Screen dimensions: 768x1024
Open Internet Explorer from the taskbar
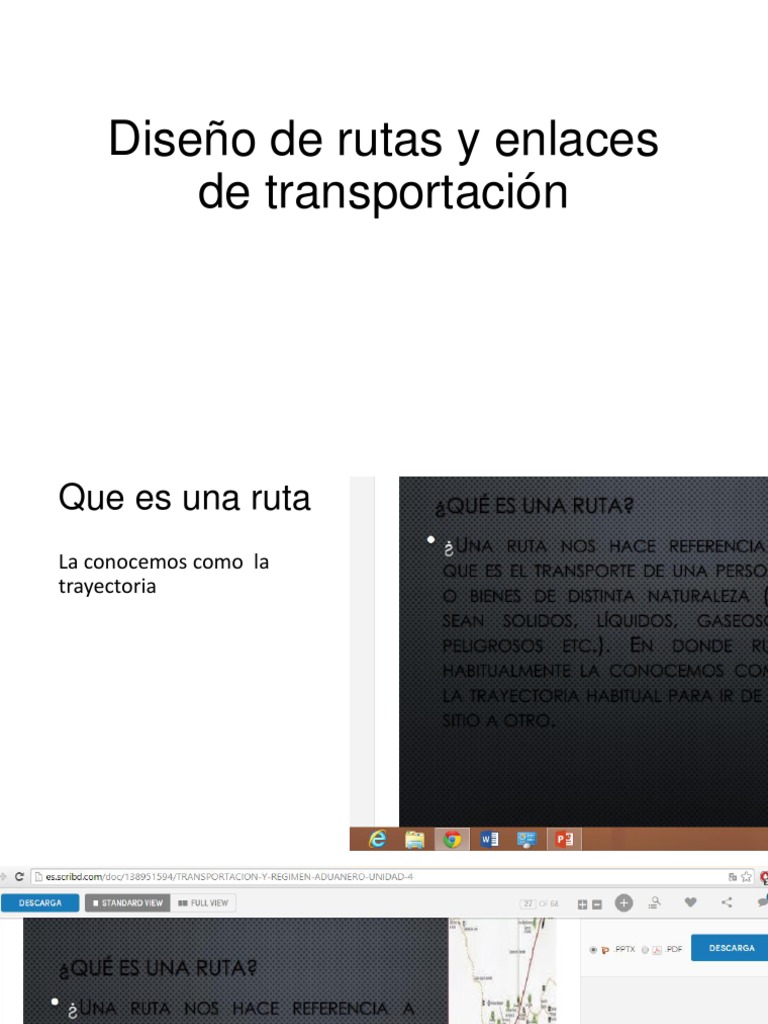click(377, 839)
